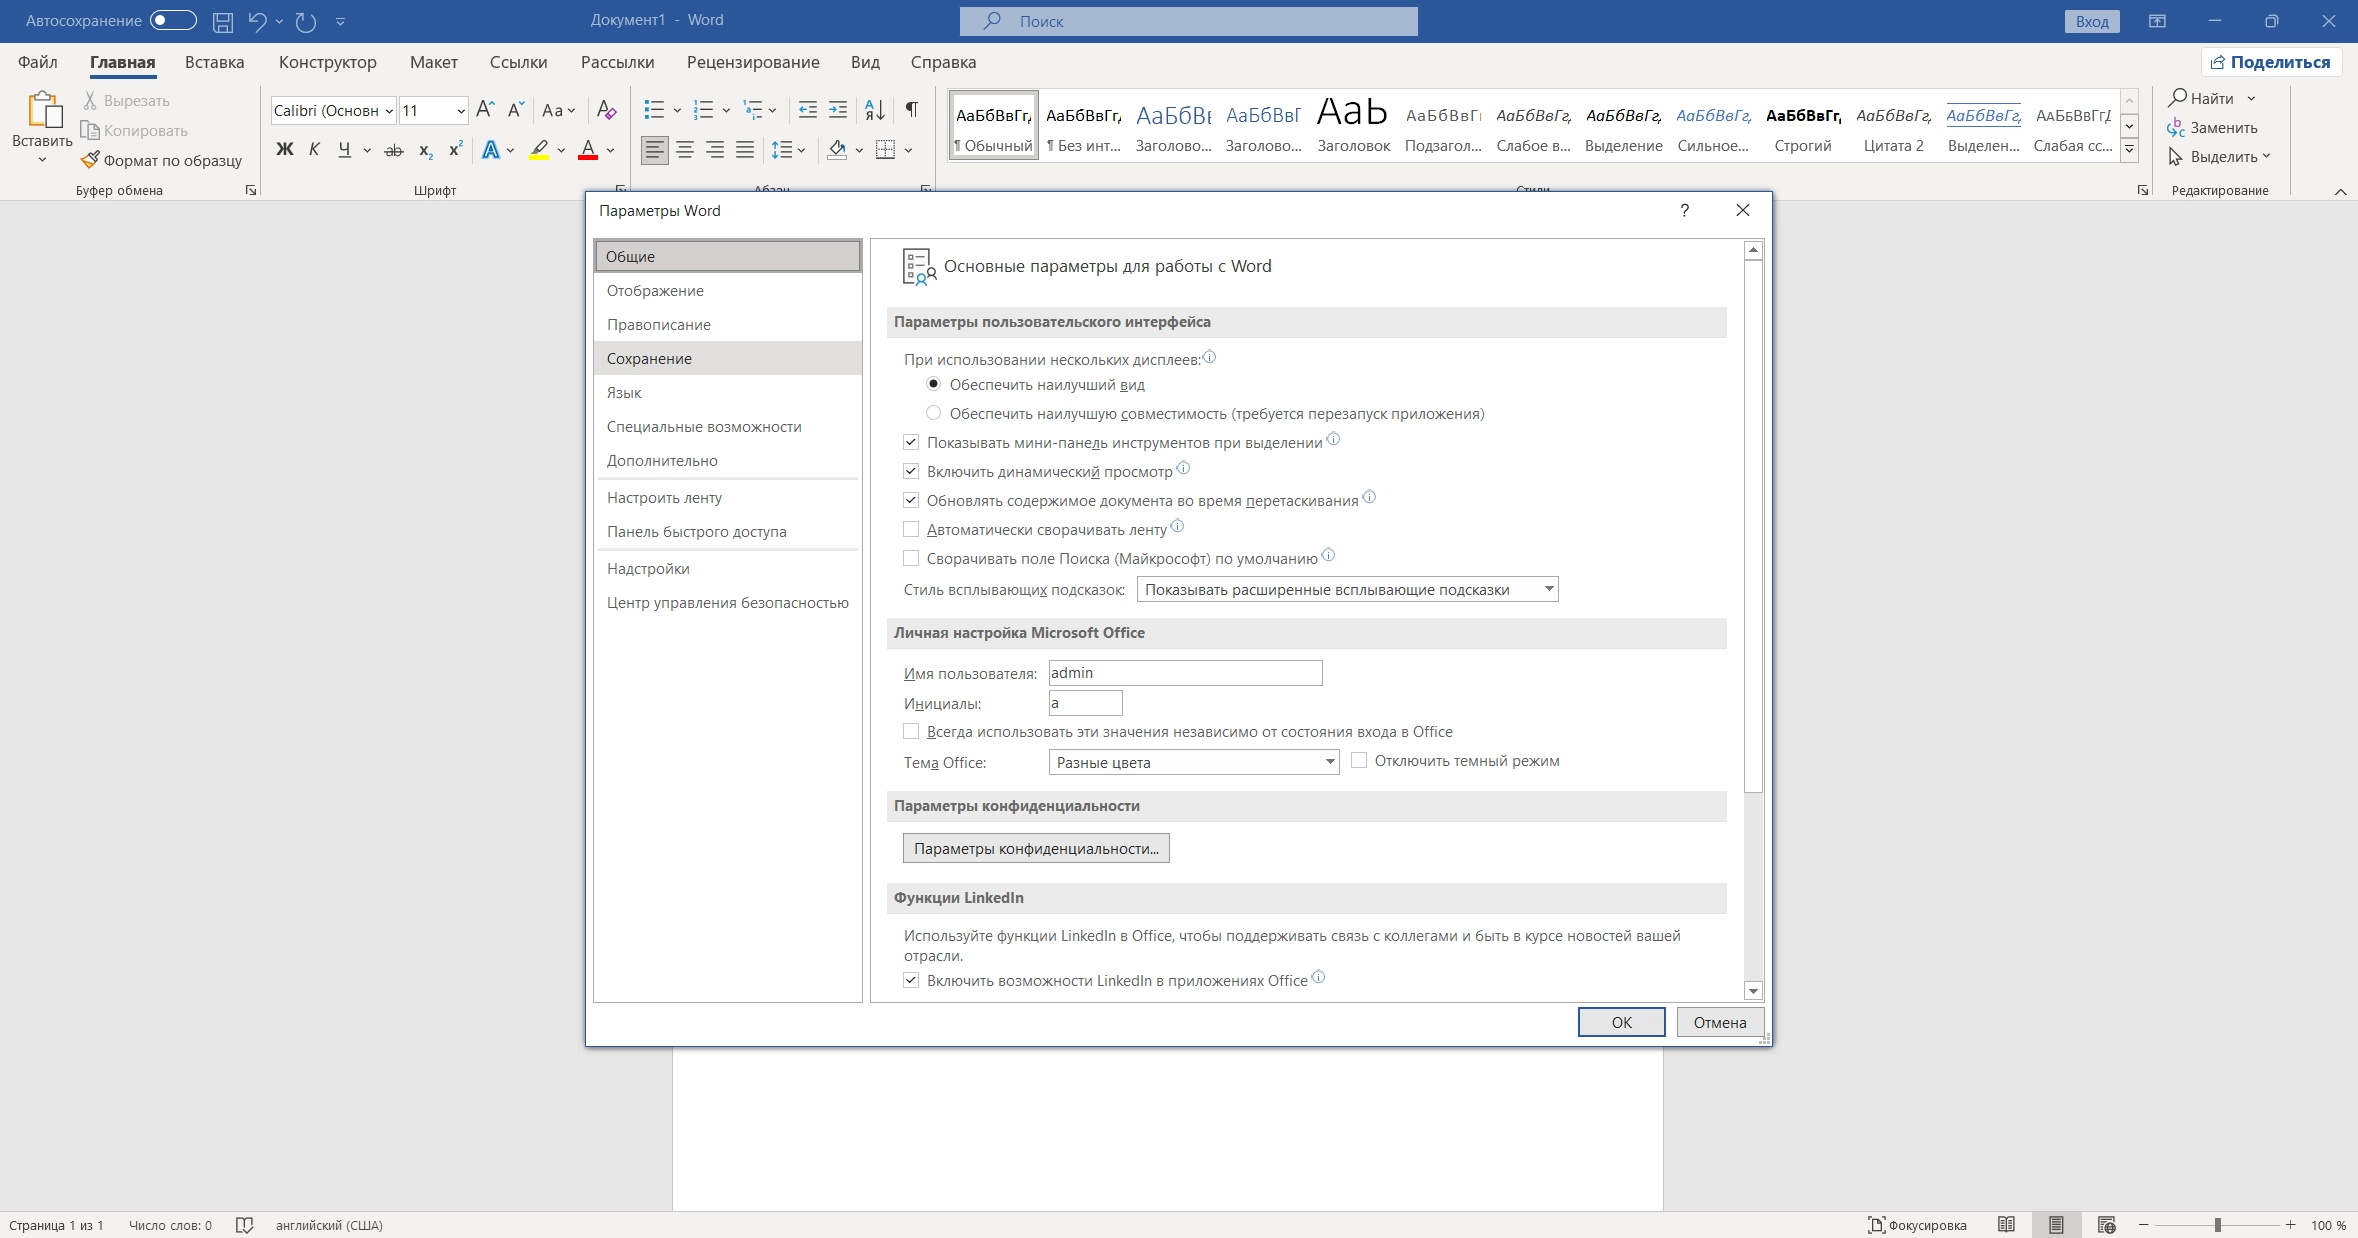The image size is (2358, 1238).
Task: Confirm options with the OK button
Action: coord(1621,1022)
